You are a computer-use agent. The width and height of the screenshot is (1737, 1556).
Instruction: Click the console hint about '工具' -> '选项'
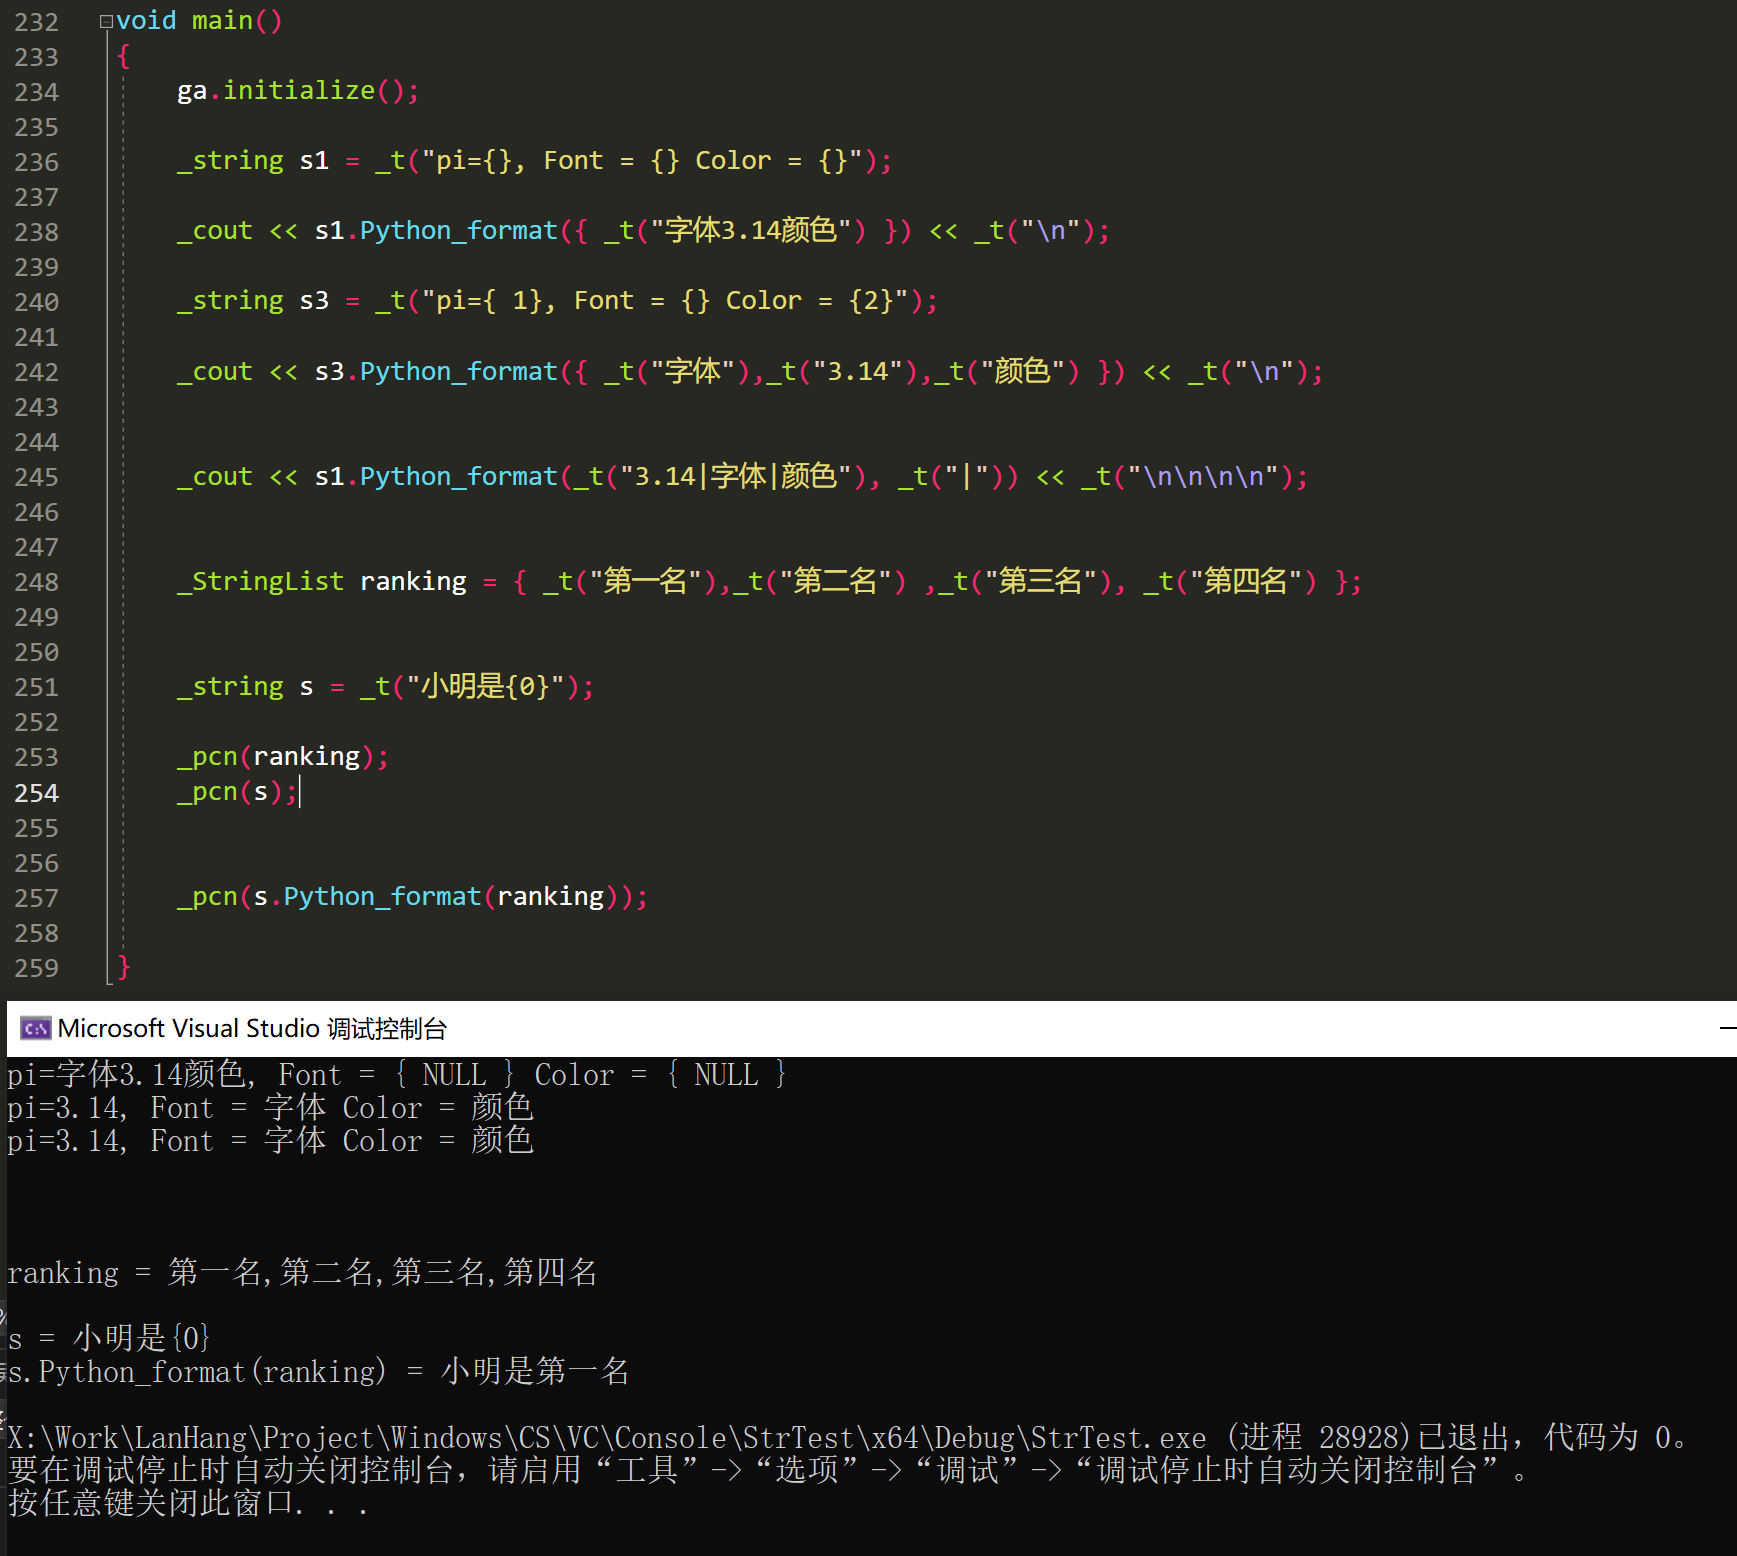(768, 1470)
